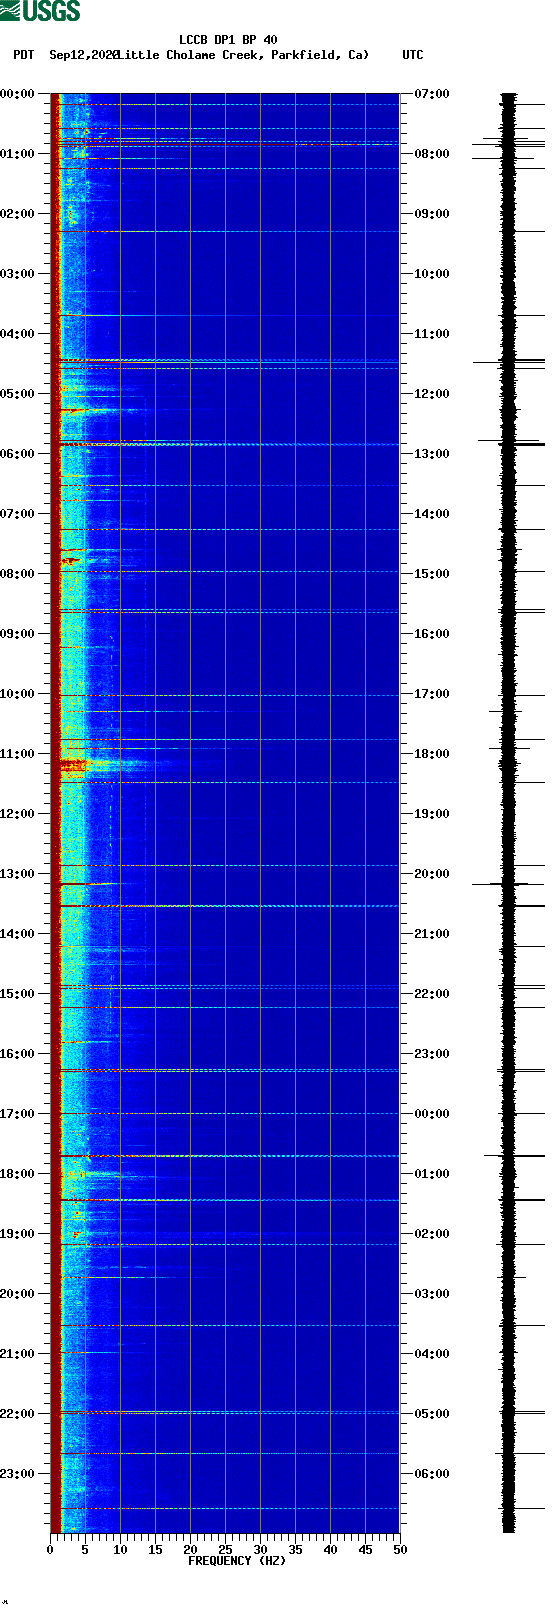552x1613 pixels.
Task: Click the 13:00 label on the UTC axis
Action: point(432,454)
